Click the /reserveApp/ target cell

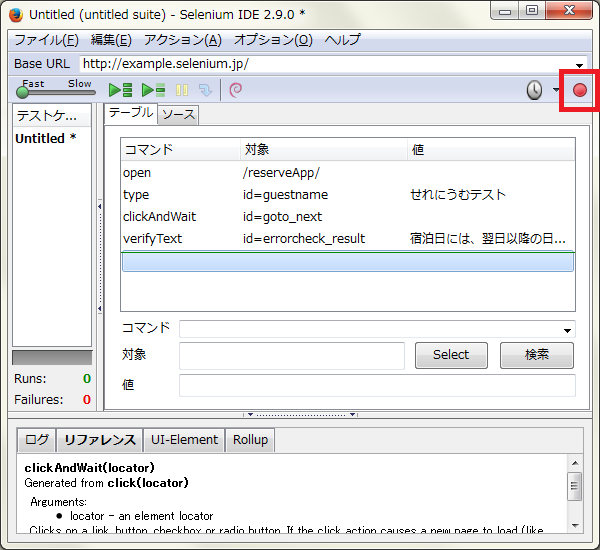point(281,173)
